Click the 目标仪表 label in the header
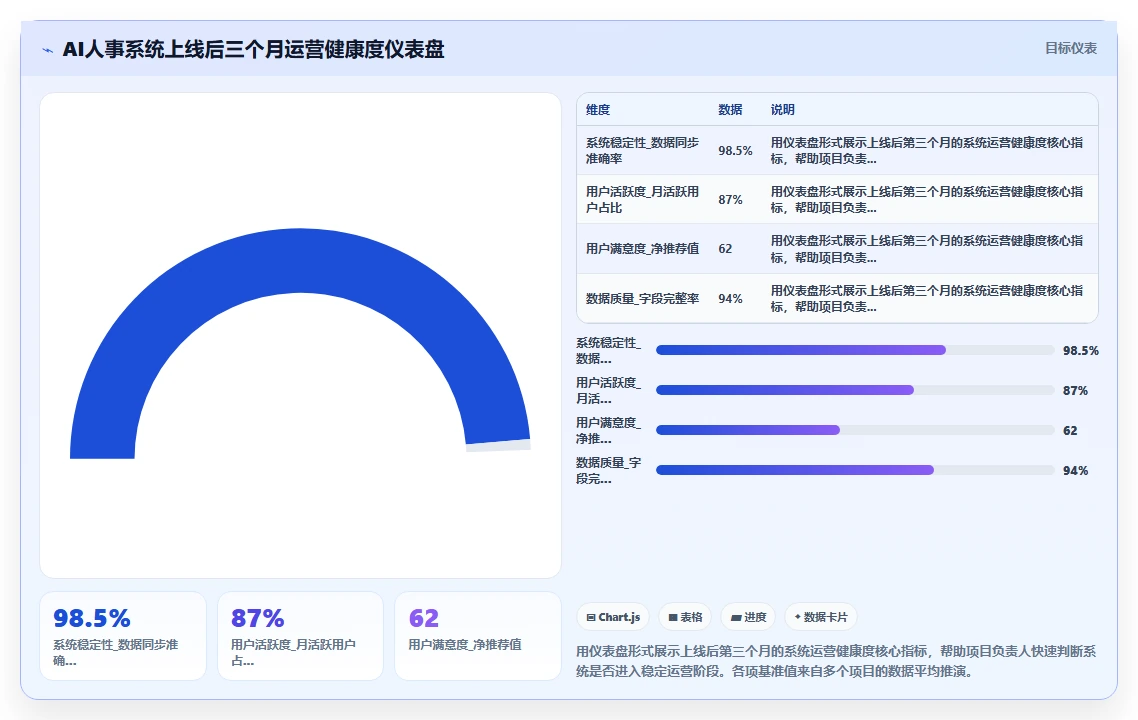The width and height of the screenshot is (1138, 720). click(1071, 49)
